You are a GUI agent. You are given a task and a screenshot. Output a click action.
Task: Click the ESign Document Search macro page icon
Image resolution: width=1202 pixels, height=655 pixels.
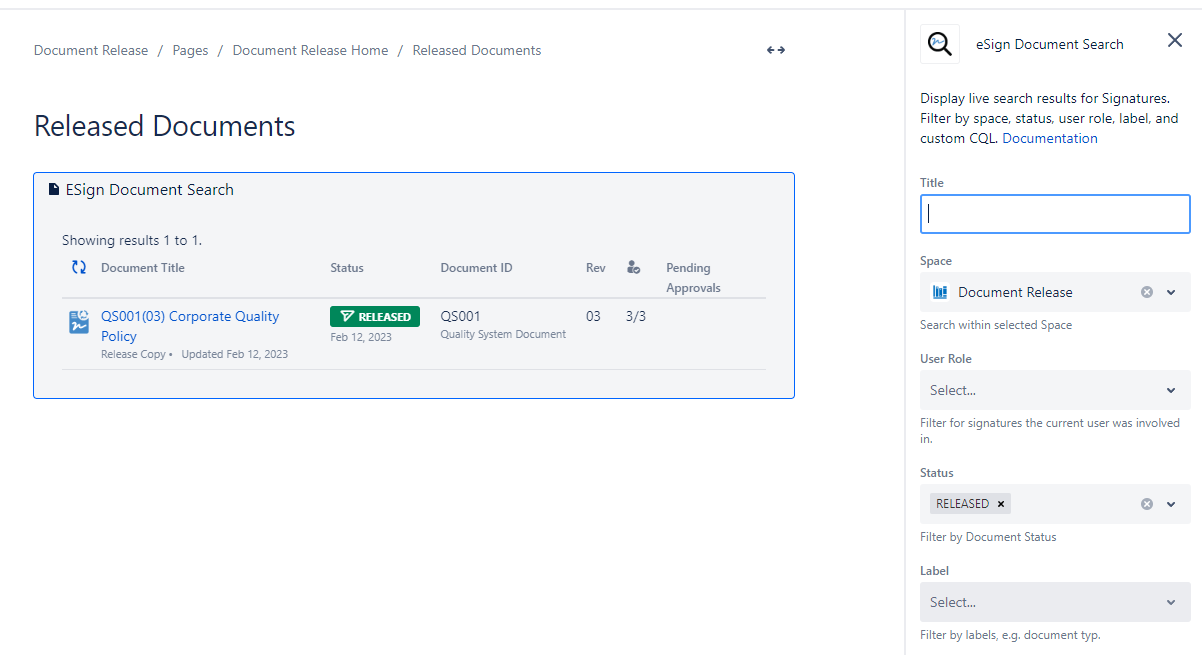54,189
